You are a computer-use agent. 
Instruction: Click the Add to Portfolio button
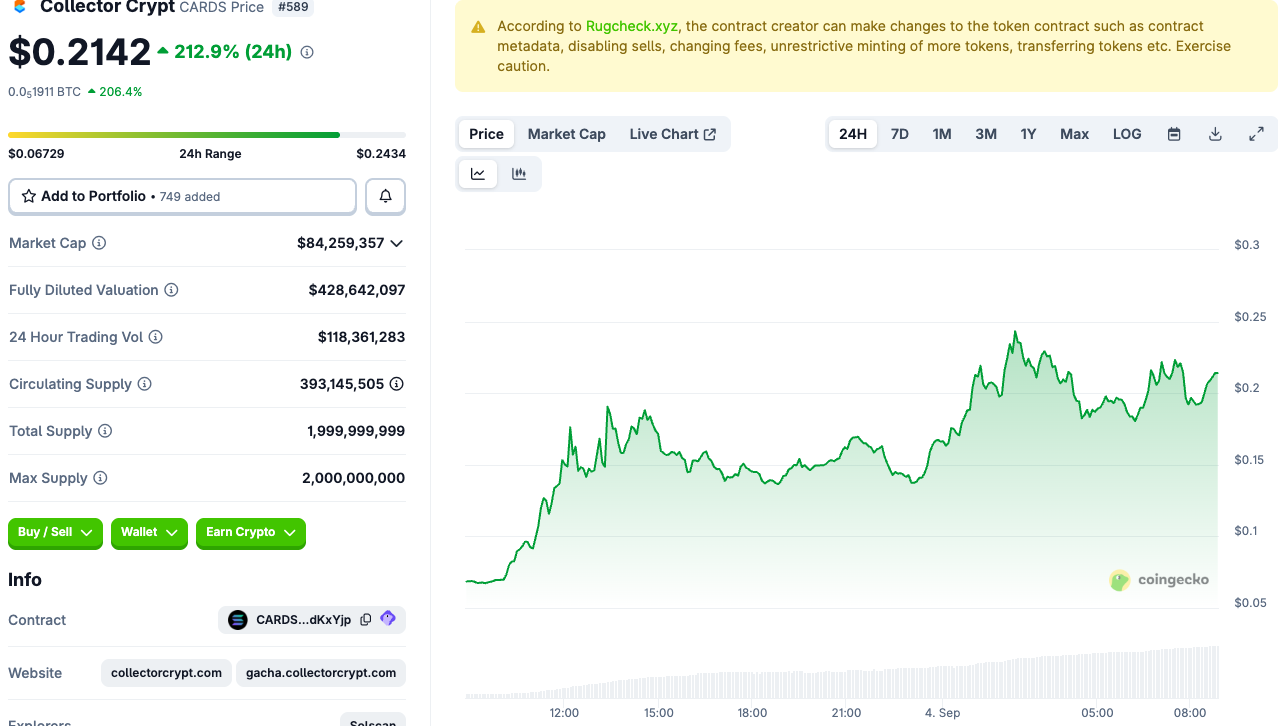[182, 197]
